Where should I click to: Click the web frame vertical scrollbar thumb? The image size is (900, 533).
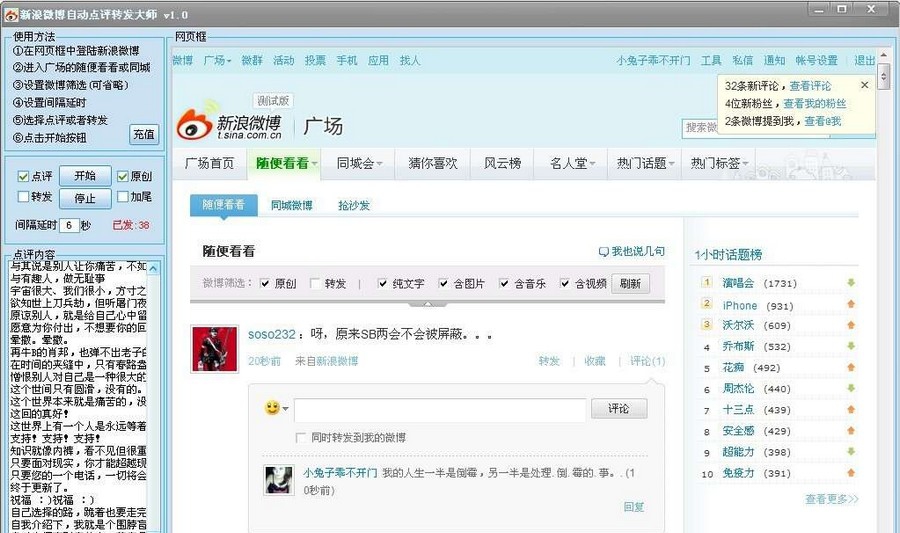883,76
